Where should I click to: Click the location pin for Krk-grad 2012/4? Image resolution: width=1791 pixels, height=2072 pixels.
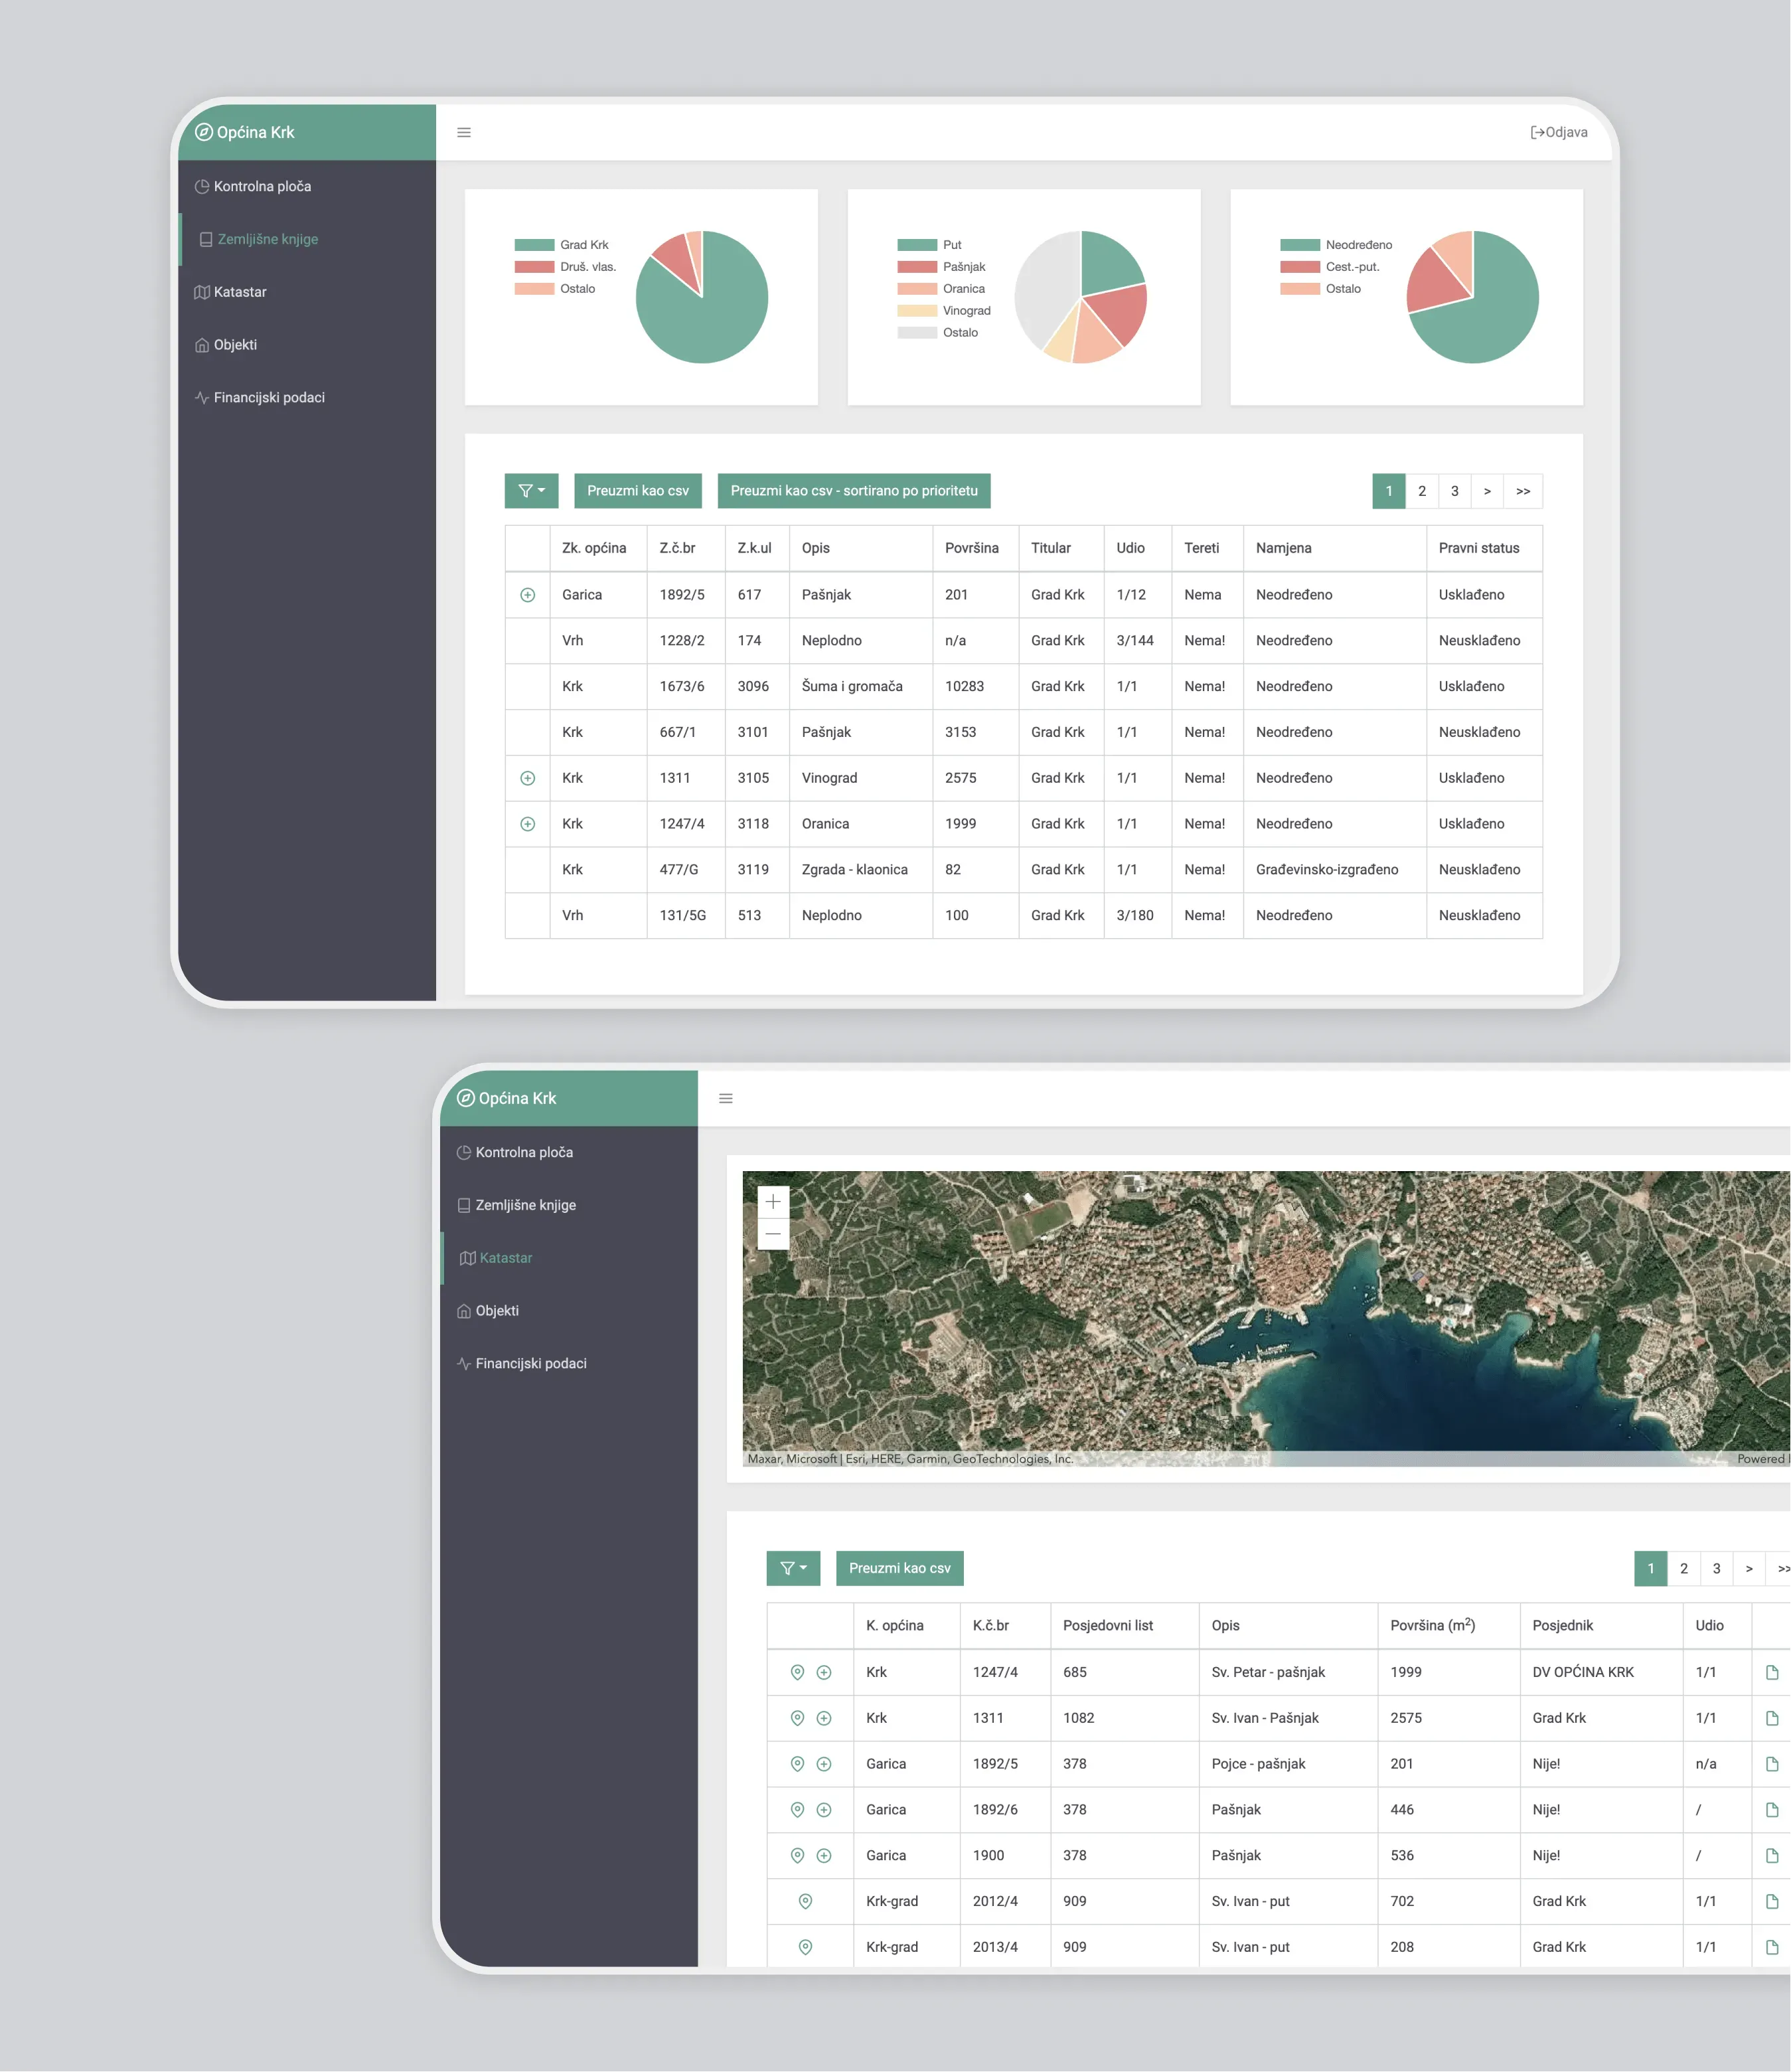(805, 1901)
